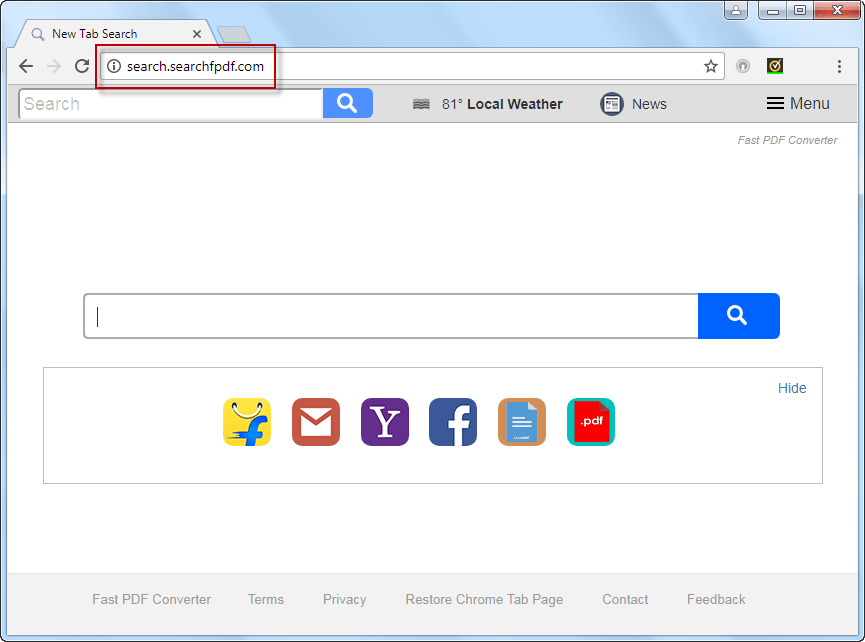Click the toolbar blue search button
The width and height of the screenshot is (865, 642).
pyautogui.click(x=348, y=103)
